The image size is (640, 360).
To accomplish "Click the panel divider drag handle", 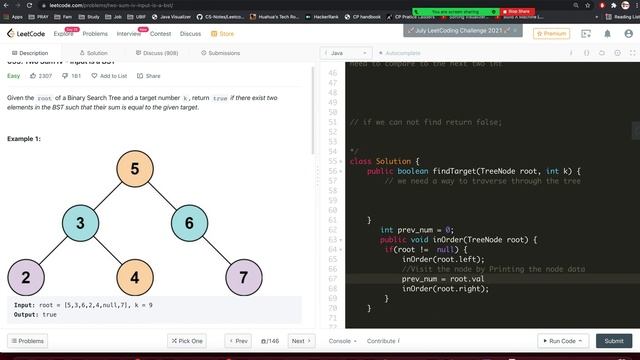I will tap(318, 177).
